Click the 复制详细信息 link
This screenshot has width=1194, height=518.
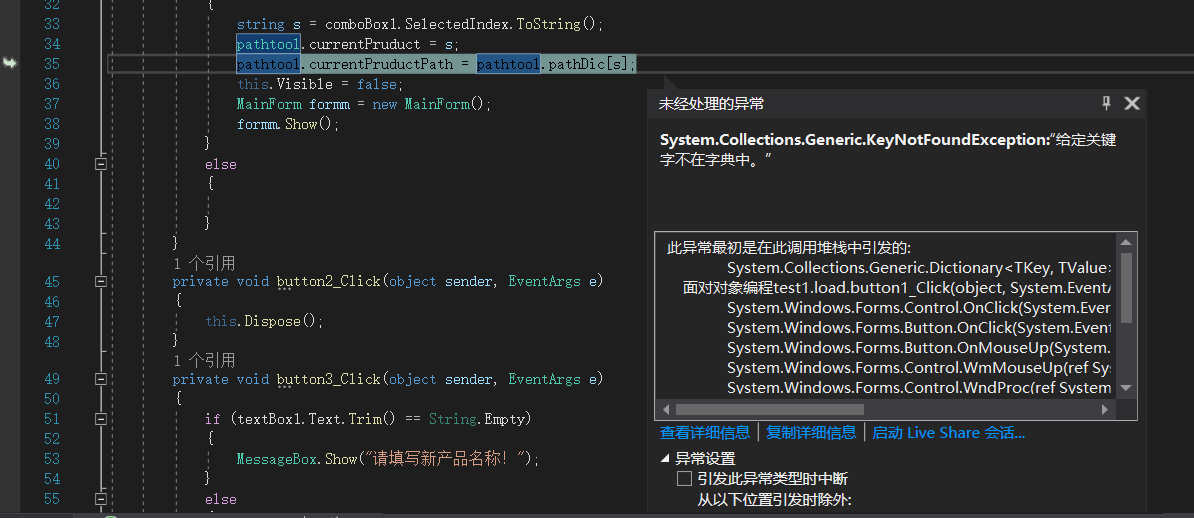[811, 433]
